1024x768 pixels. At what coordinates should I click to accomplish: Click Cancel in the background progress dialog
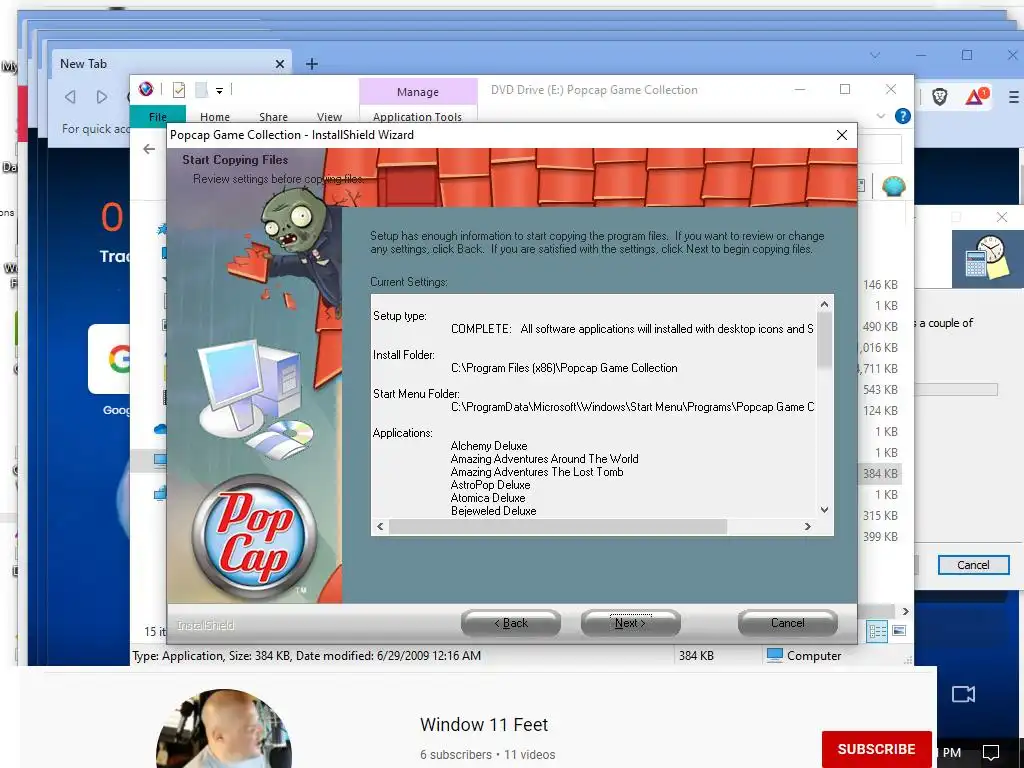point(973,565)
